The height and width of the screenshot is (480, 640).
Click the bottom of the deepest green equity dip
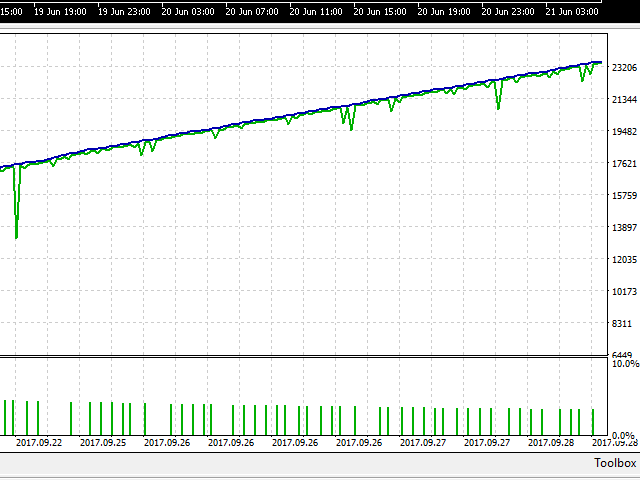point(16,237)
